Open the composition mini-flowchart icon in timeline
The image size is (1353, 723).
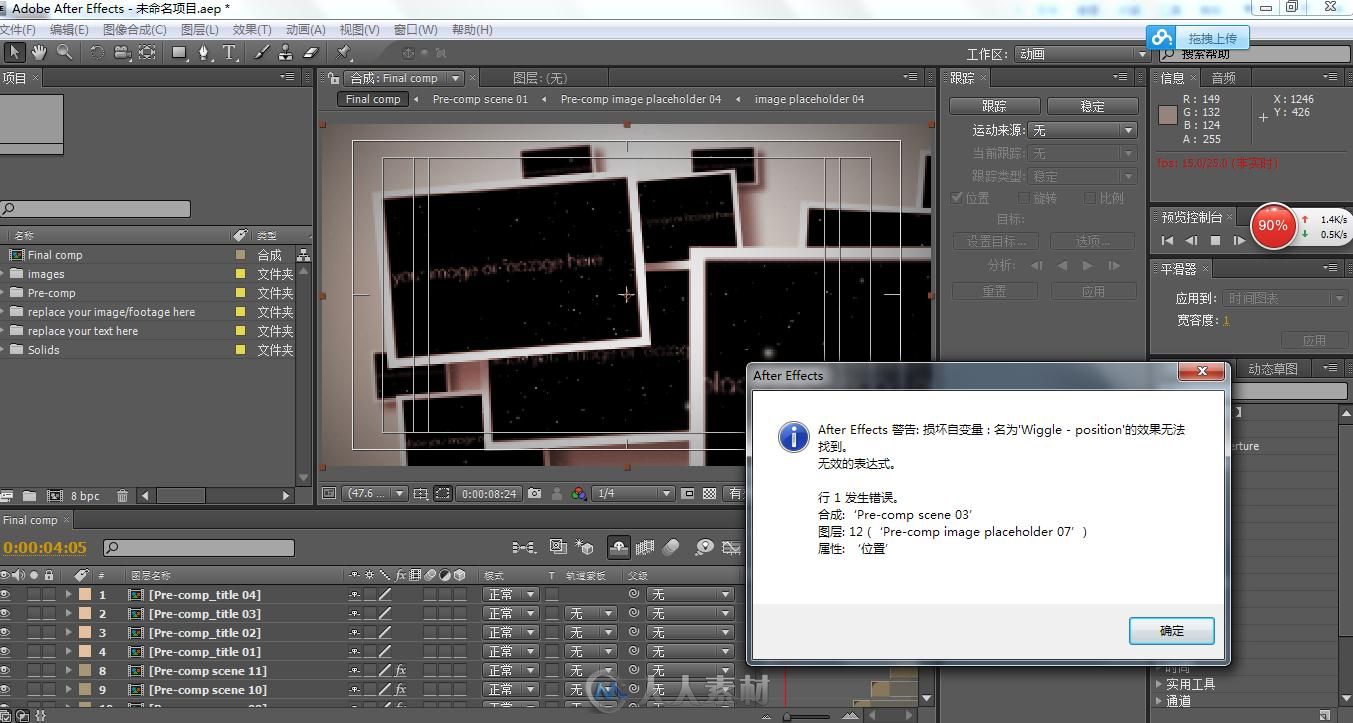523,547
